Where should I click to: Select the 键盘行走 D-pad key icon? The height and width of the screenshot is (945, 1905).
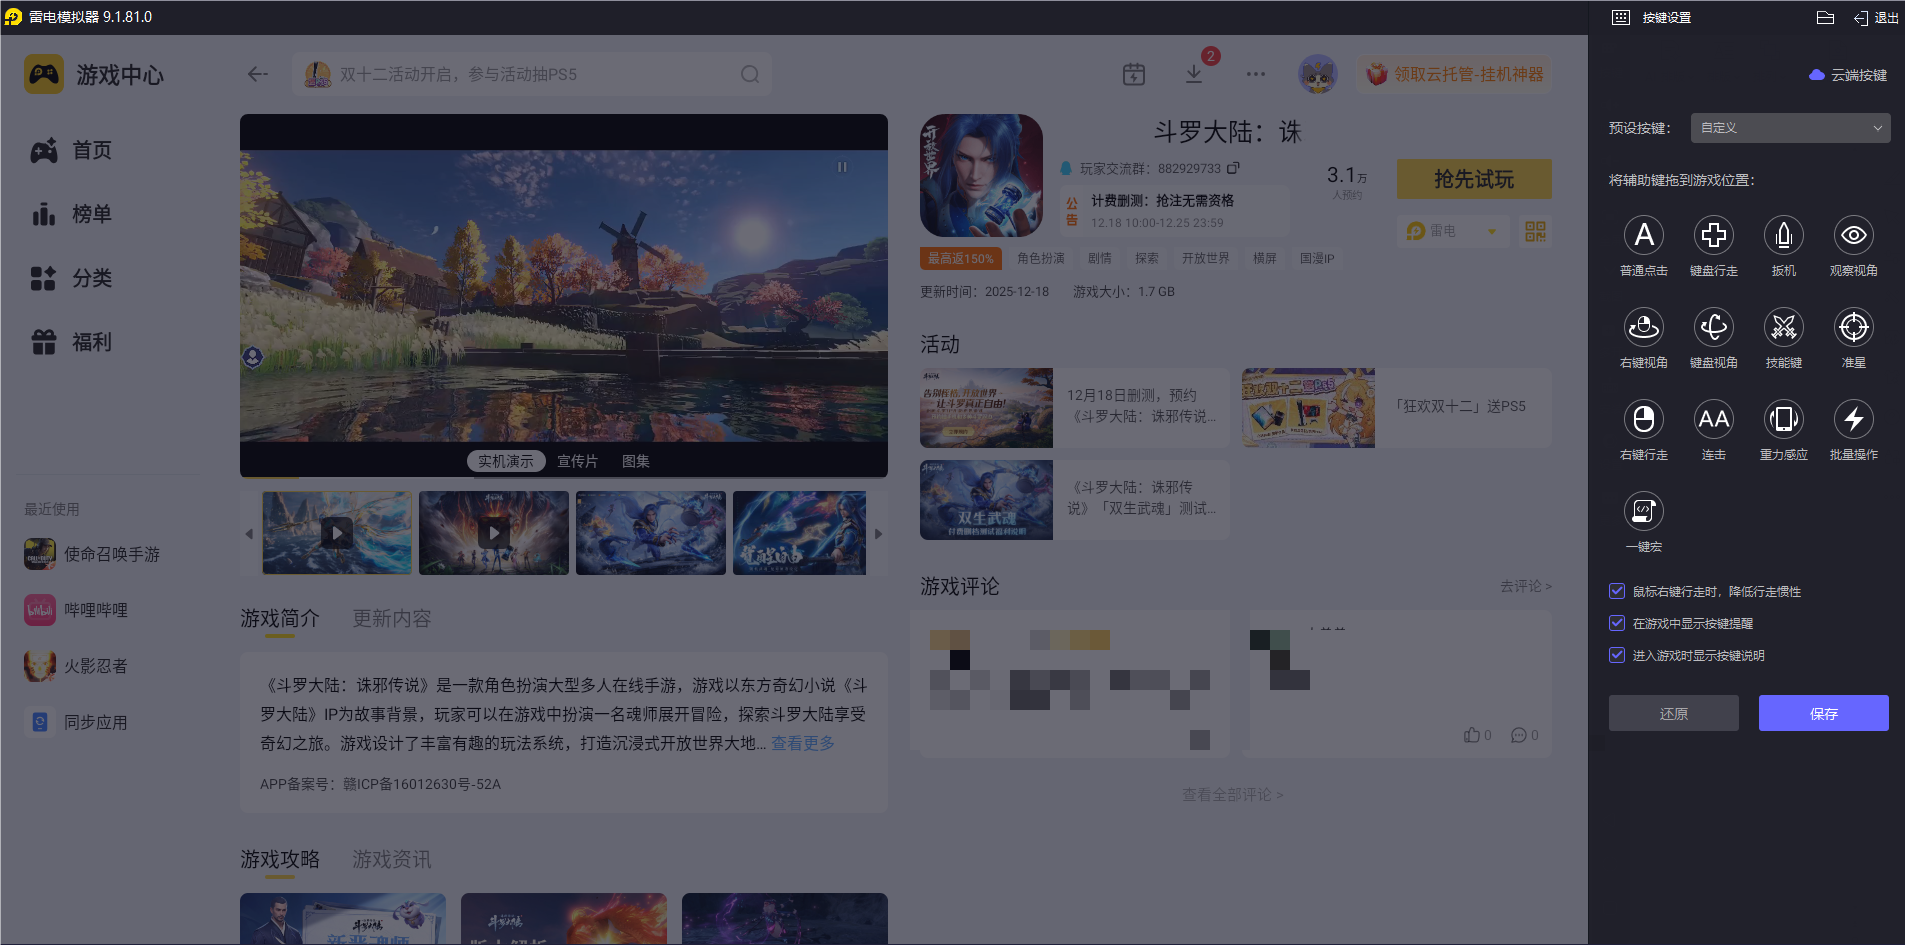[x=1713, y=235]
